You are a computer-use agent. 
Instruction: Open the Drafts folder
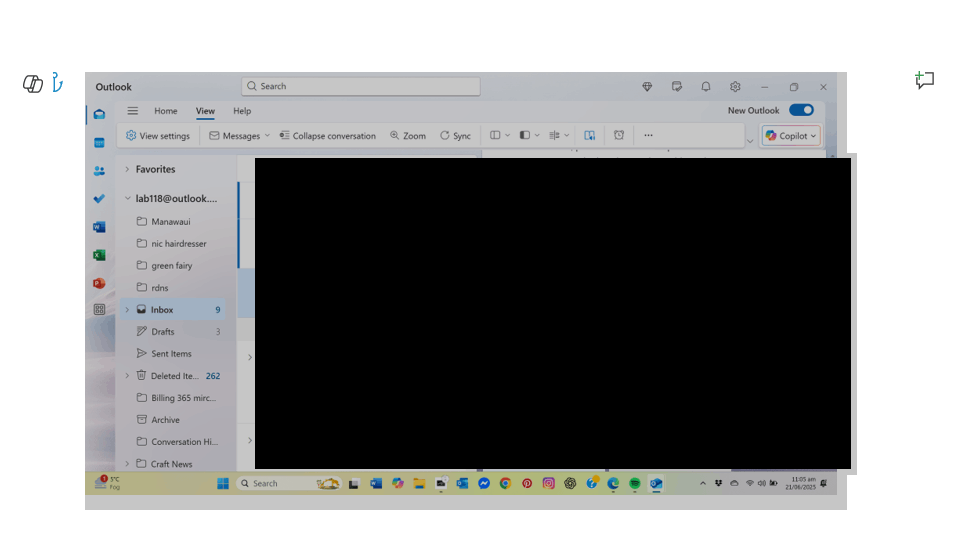173,331
